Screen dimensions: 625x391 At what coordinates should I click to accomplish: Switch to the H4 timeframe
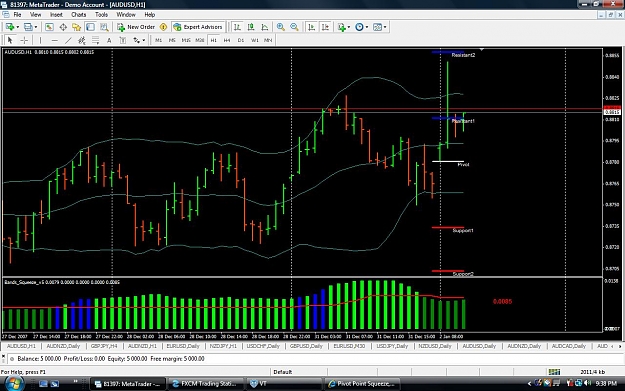[x=227, y=40]
